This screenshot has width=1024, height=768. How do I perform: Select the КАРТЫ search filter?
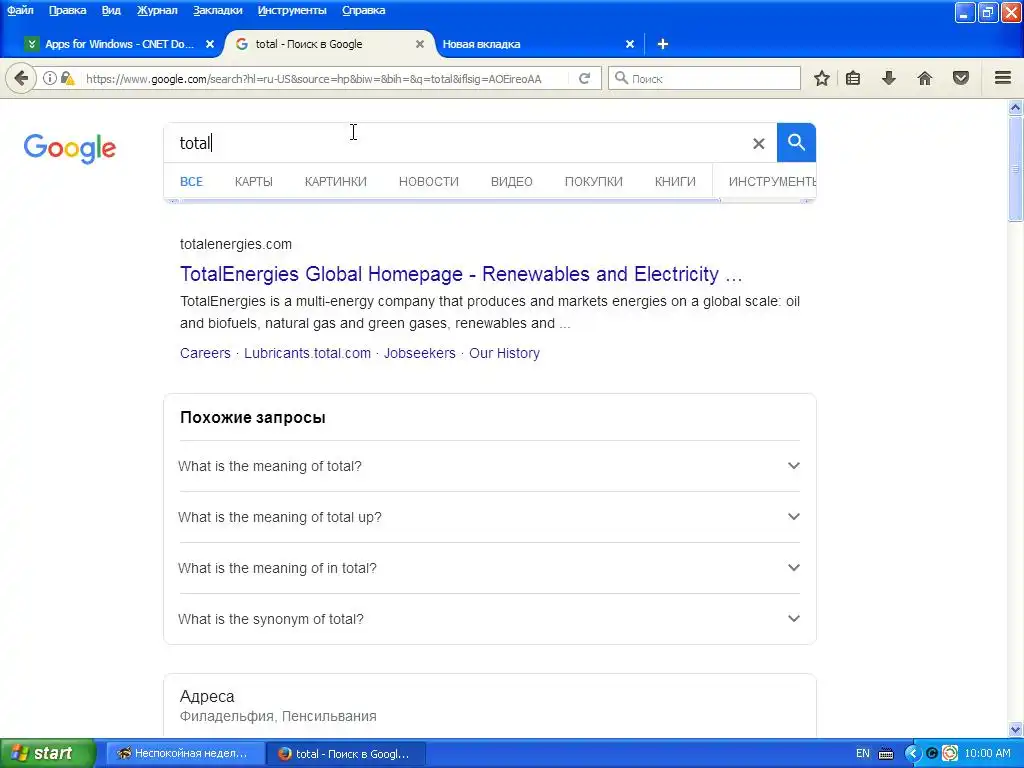point(254,182)
